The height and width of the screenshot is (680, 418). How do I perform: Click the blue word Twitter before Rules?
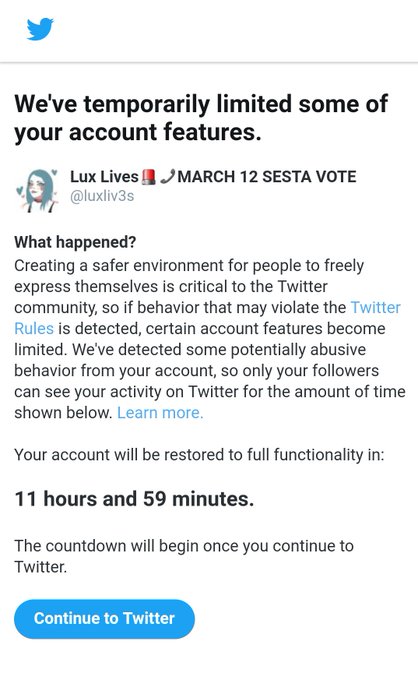tap(376, 307)
